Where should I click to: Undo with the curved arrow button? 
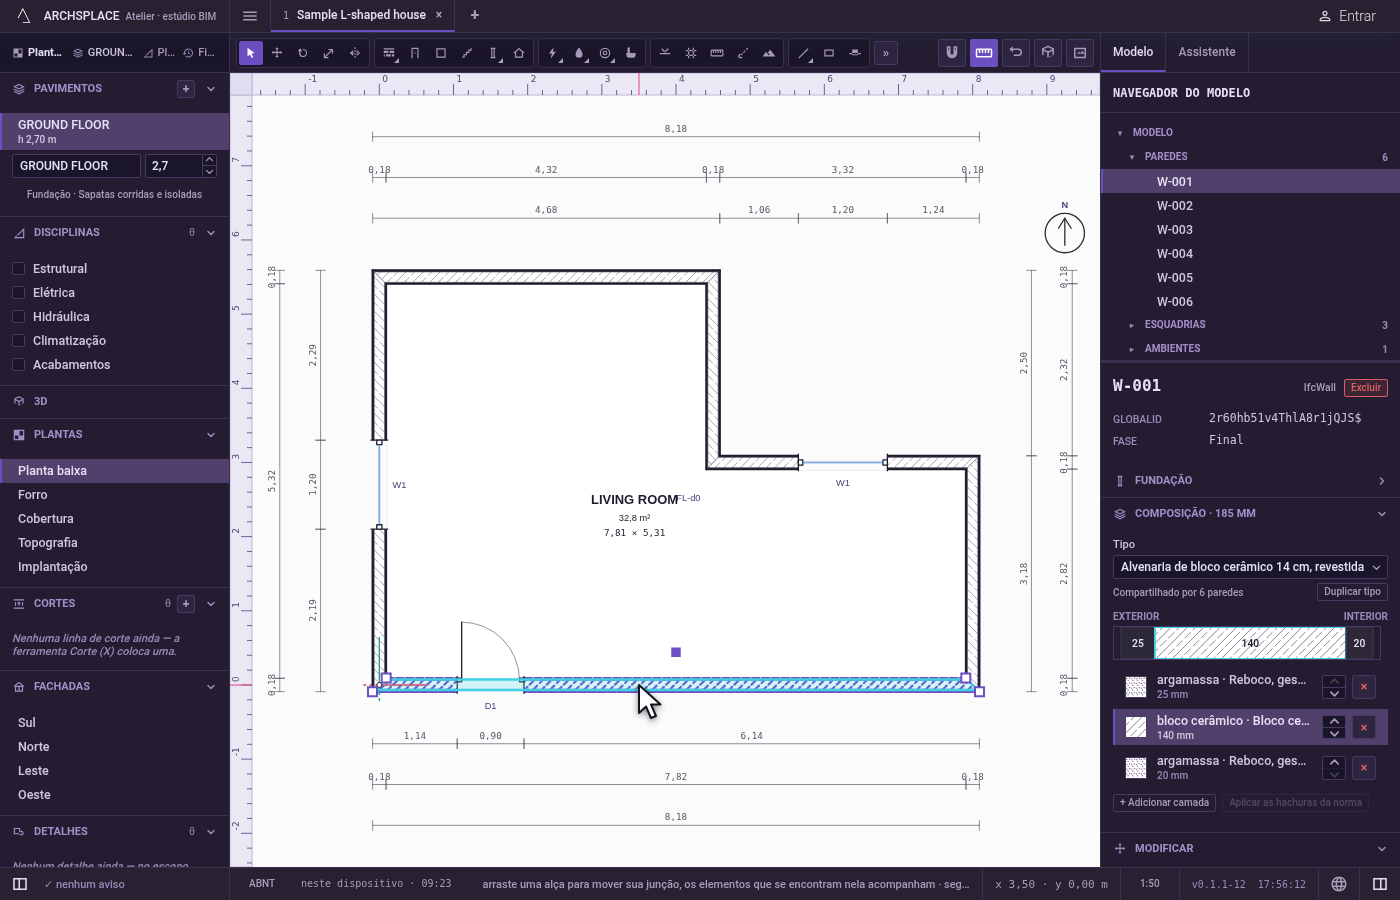click(1016, 52)
